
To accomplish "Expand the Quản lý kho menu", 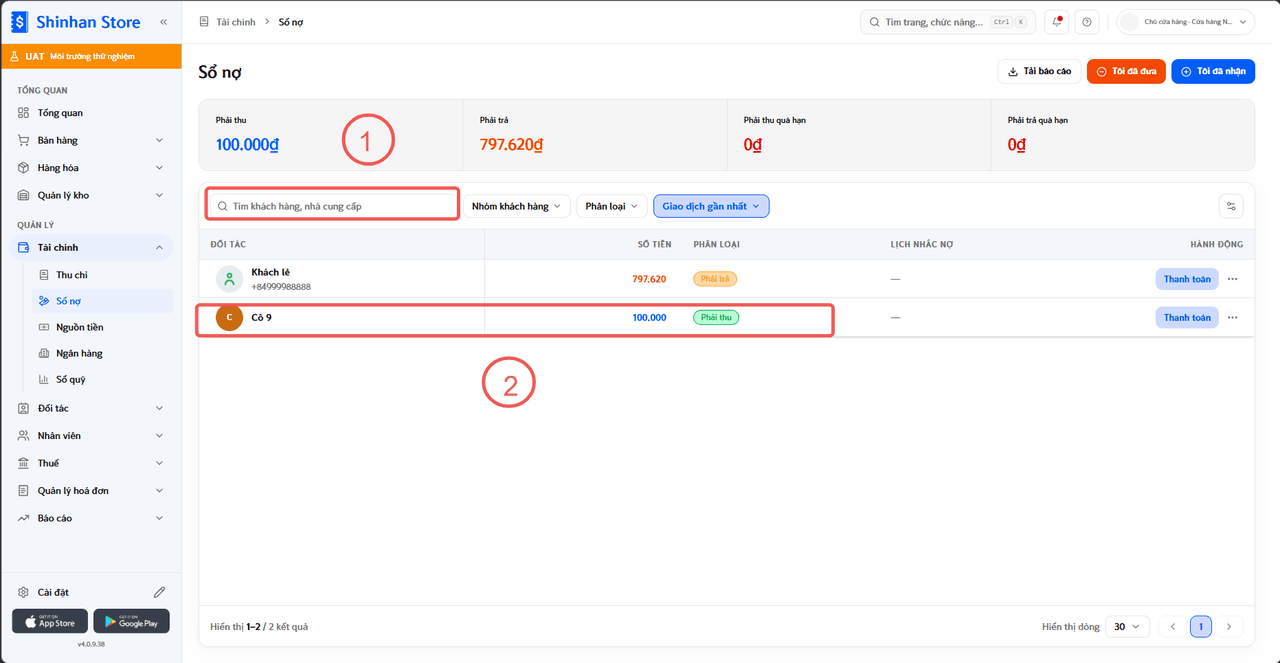I will coord(91,195).
